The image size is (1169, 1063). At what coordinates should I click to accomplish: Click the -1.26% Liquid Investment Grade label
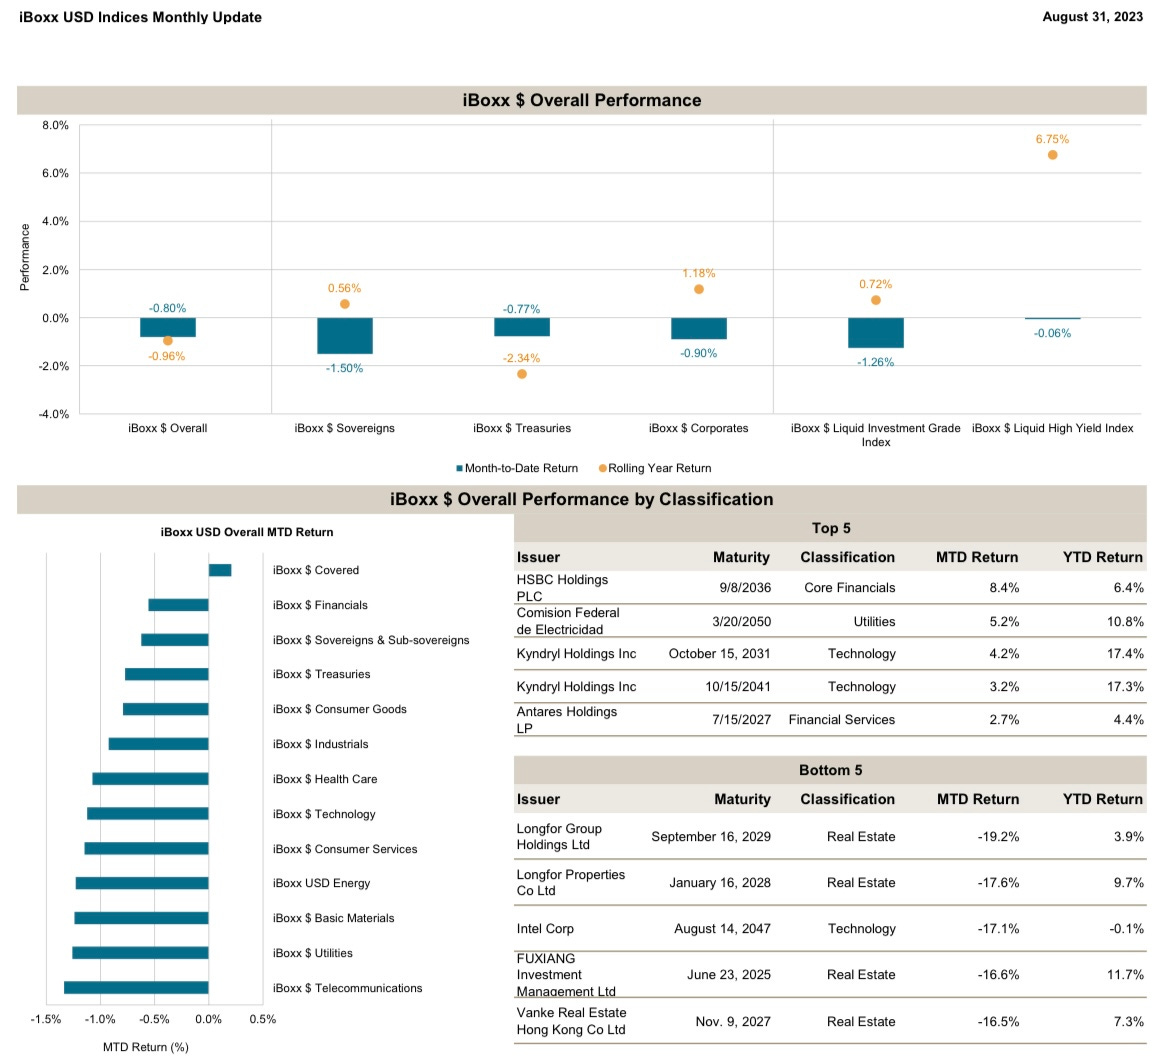875,362
